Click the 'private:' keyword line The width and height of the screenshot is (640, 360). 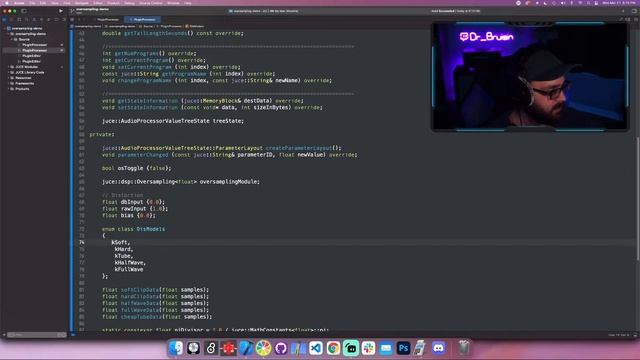(102, 134)
